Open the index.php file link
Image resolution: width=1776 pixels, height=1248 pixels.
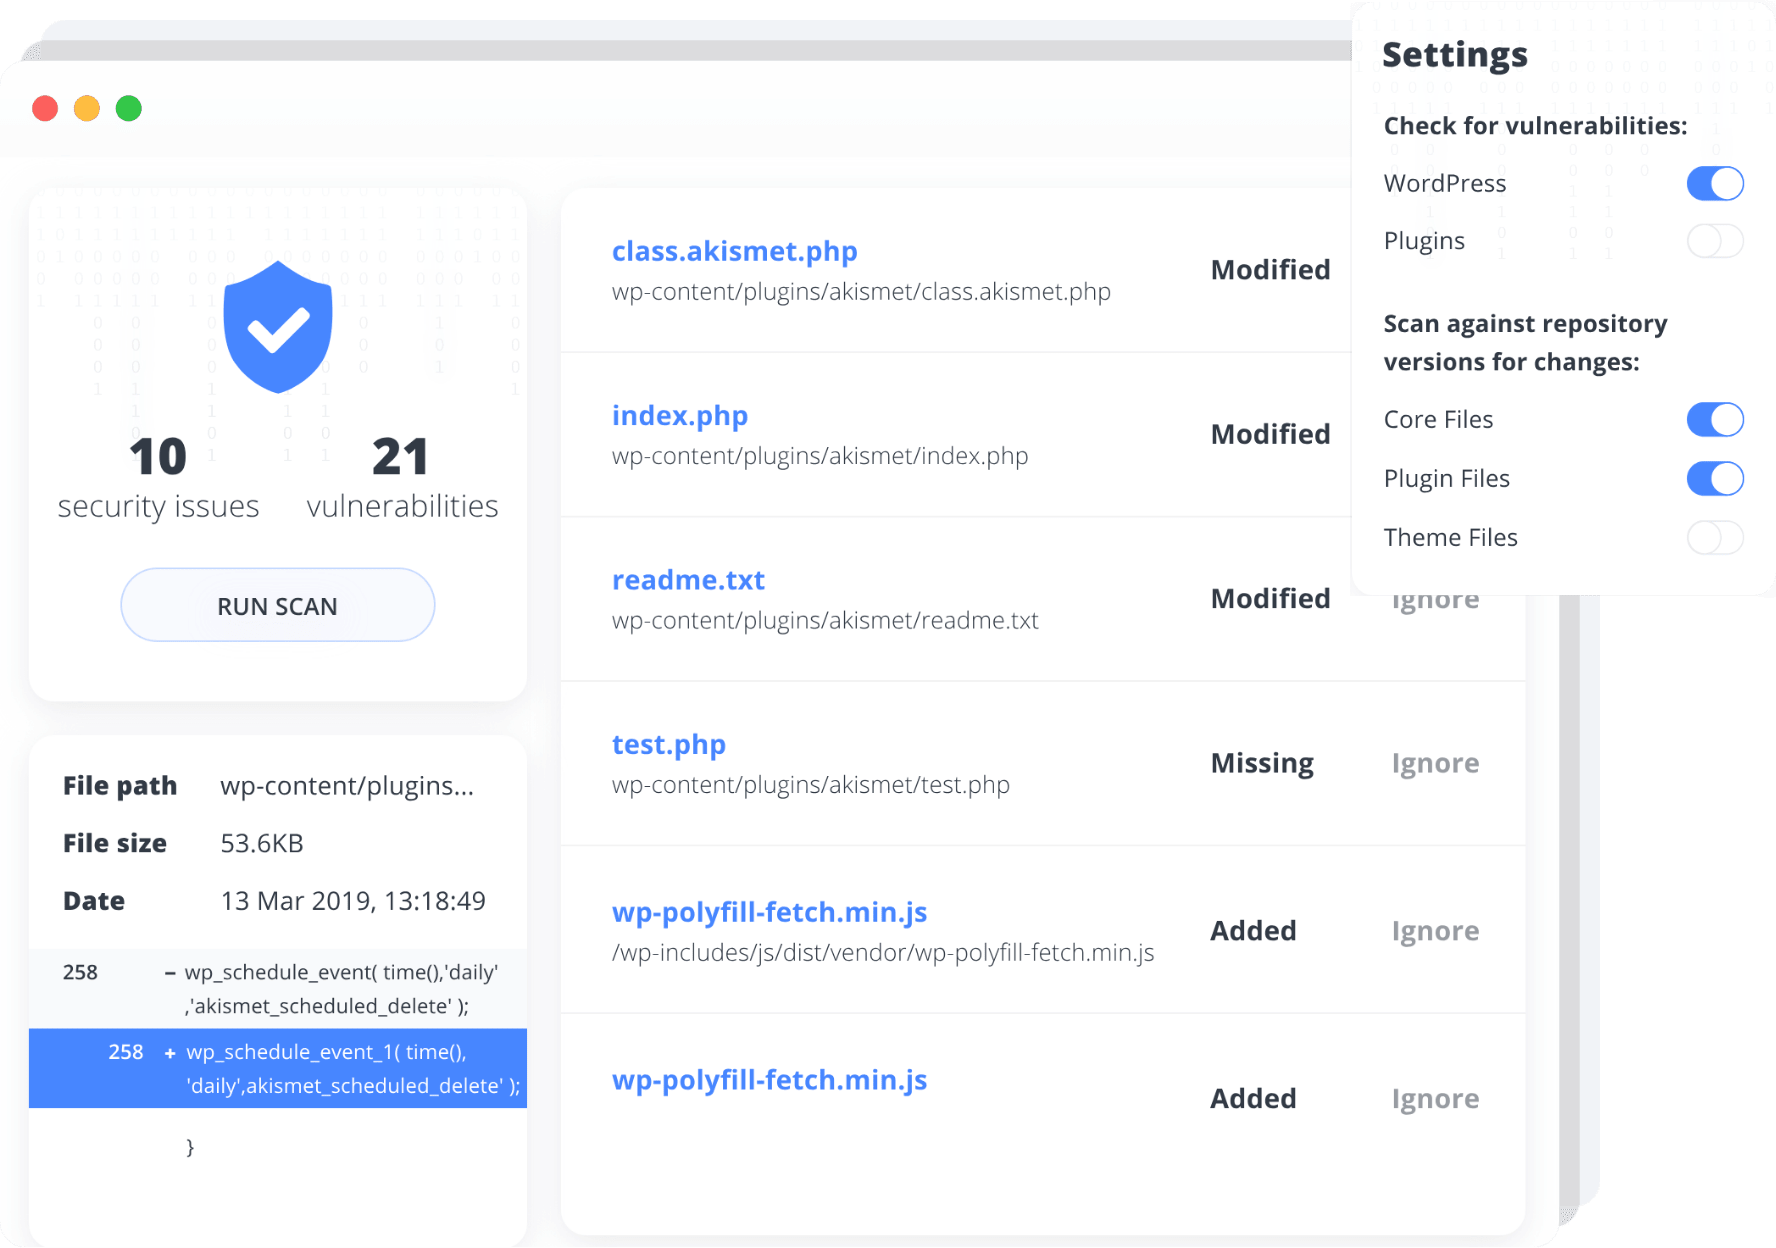click(x=680, y=415)
